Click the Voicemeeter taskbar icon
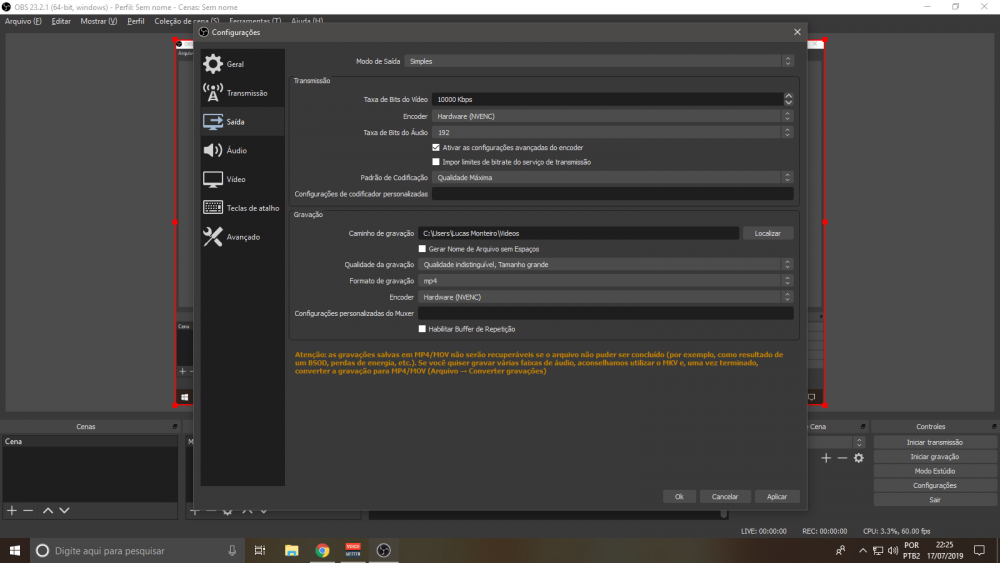The height and width of the screenshot is (563, 1000). pos(353,550)
